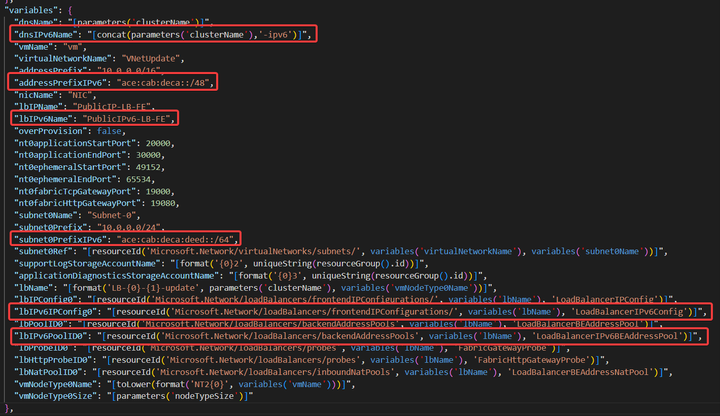This screenshot has width=720, height=416.
Task: Click the "subnet0Name" variable key
Action: (46, 215)
